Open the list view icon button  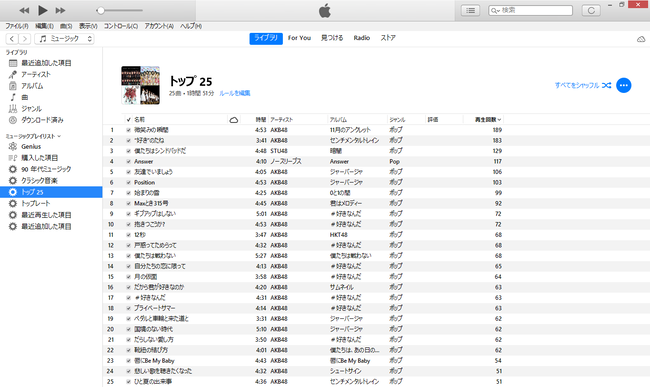click(x=471, y=10)
